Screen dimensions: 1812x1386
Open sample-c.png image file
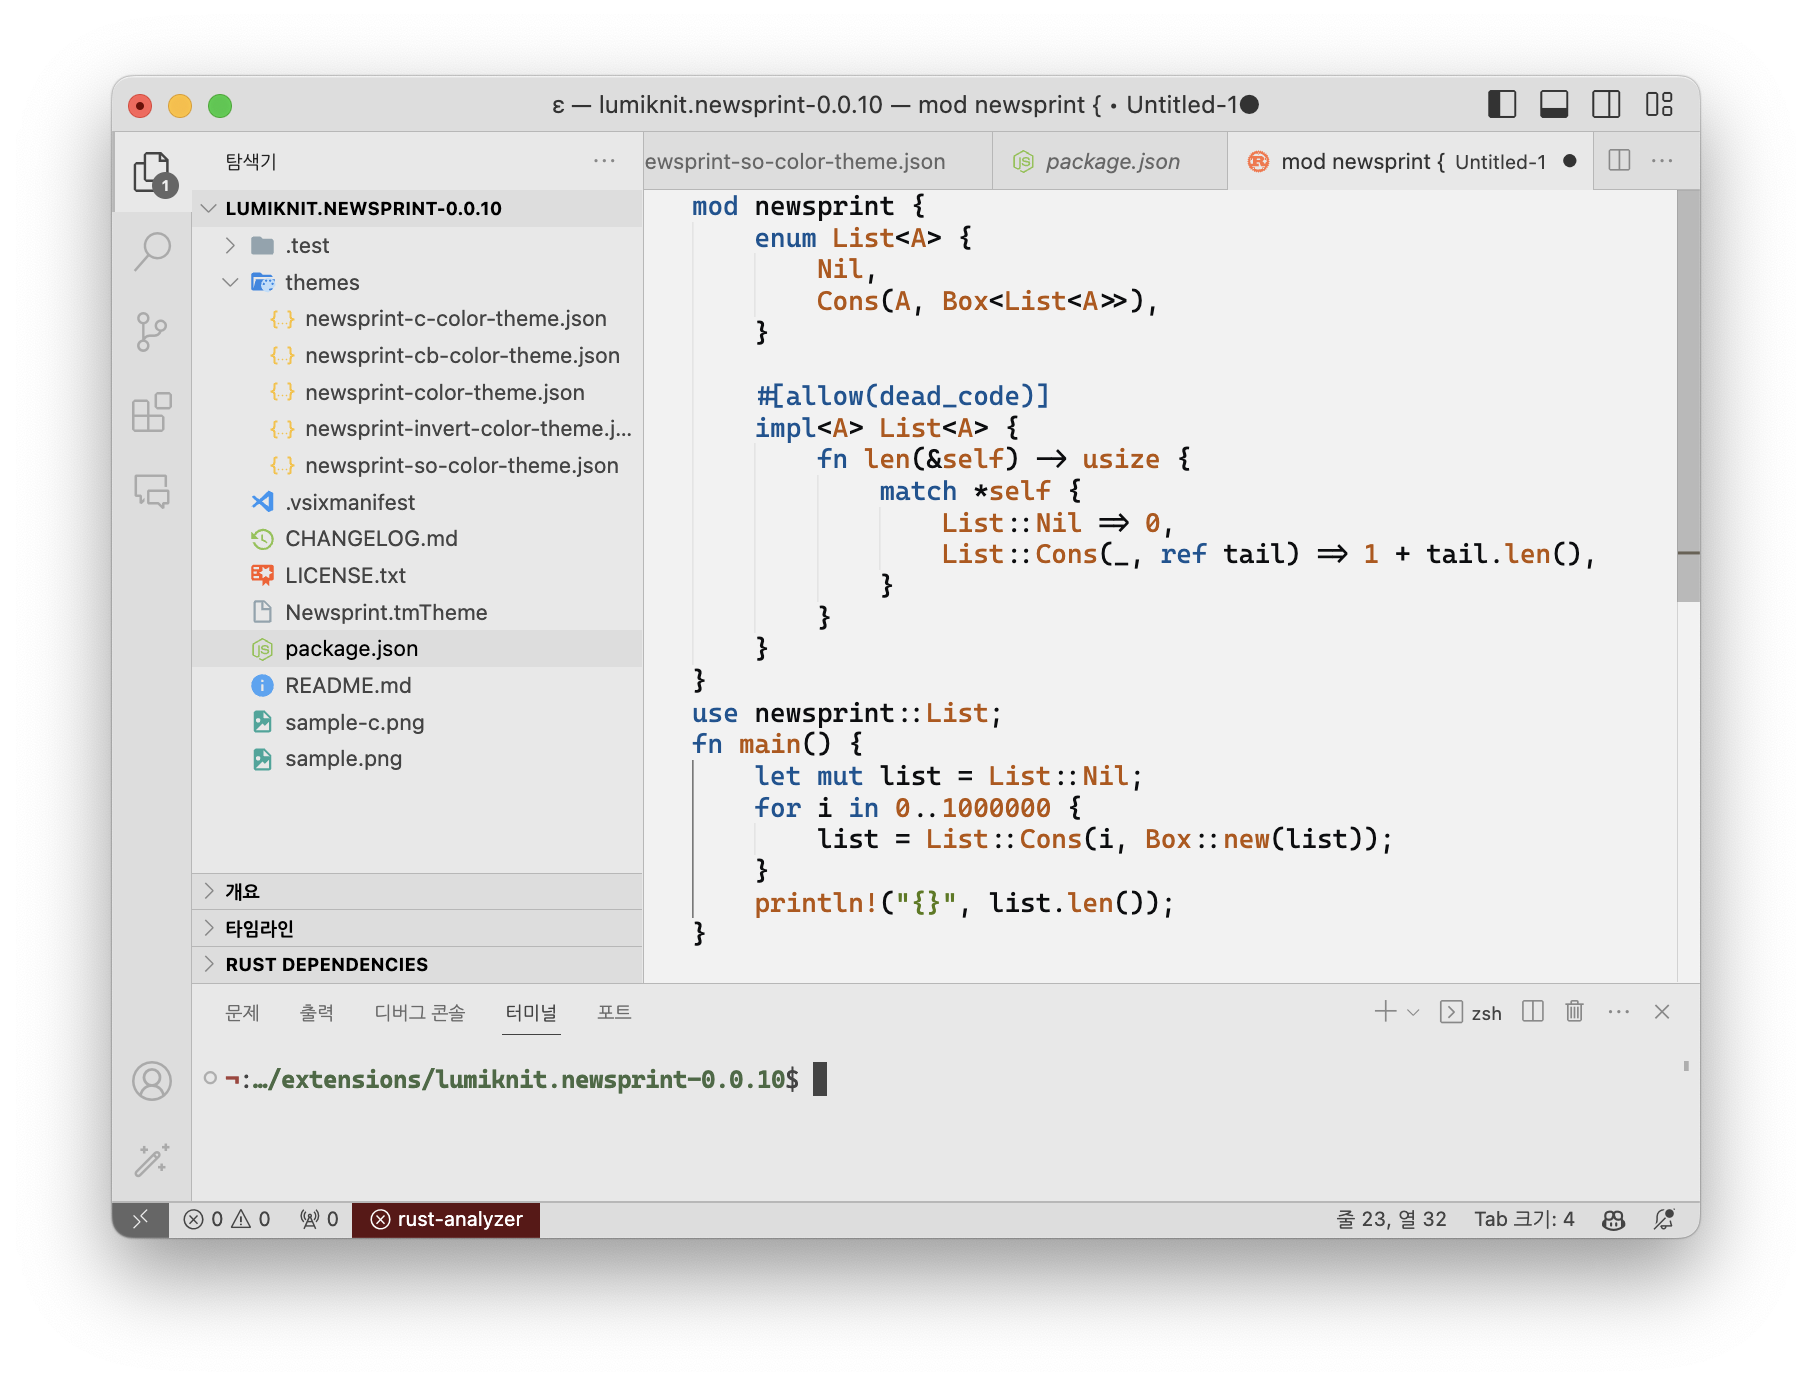click(417, 722)
